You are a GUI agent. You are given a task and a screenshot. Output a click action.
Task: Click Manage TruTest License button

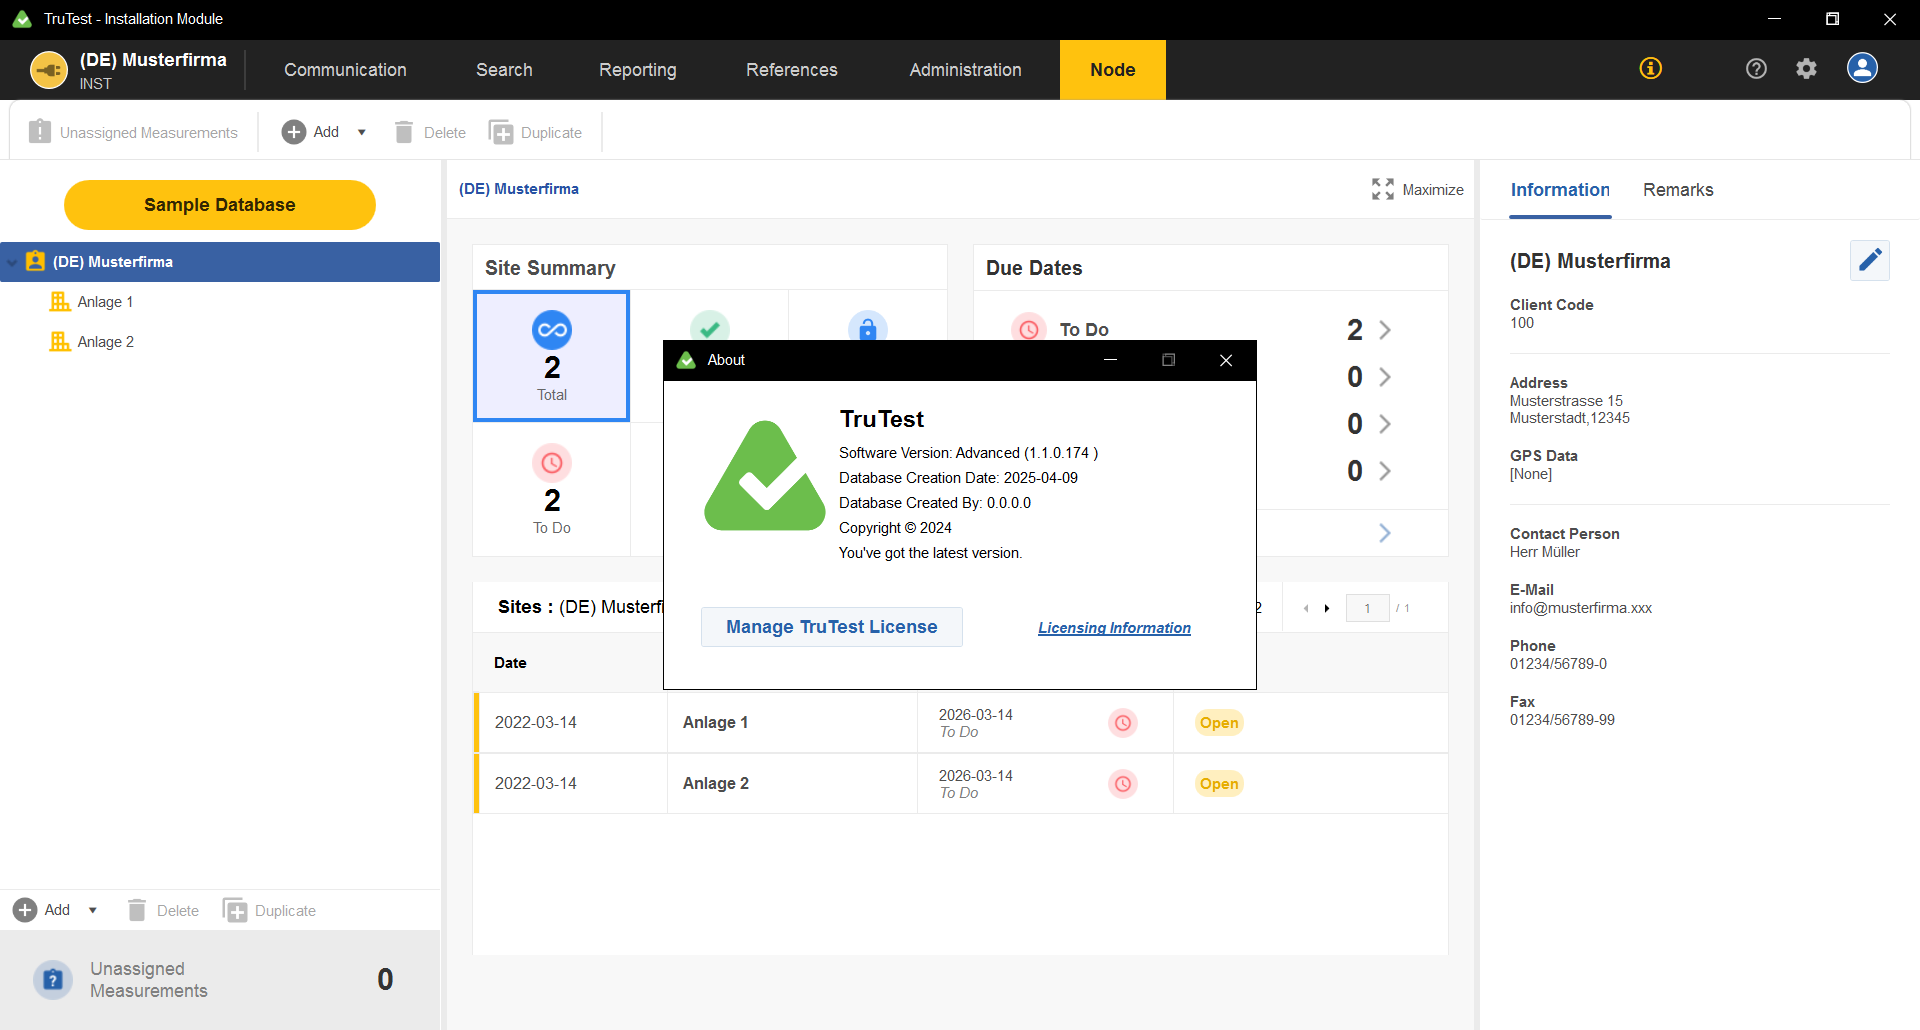click(832, 627)
